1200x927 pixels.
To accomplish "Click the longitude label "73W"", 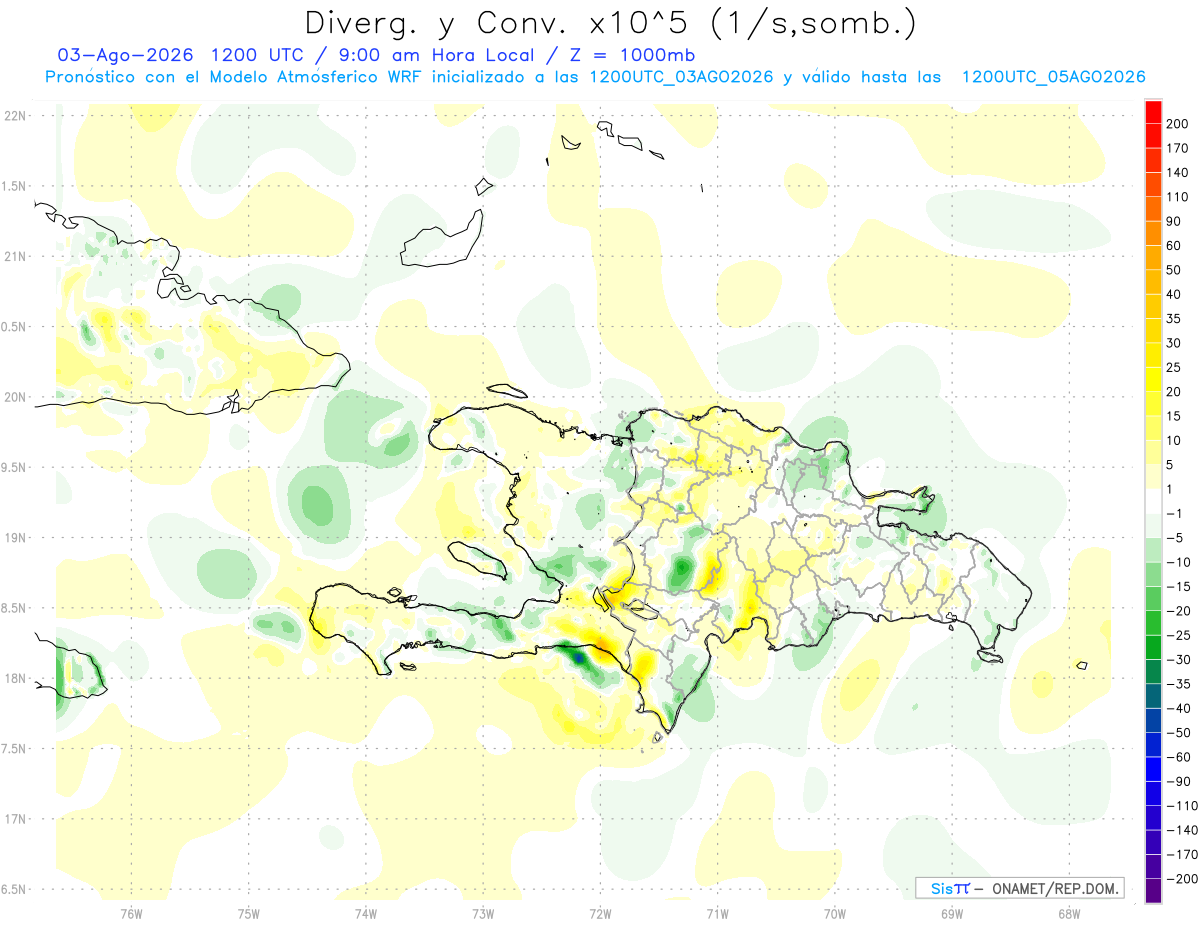I will [x=483, y=913].
